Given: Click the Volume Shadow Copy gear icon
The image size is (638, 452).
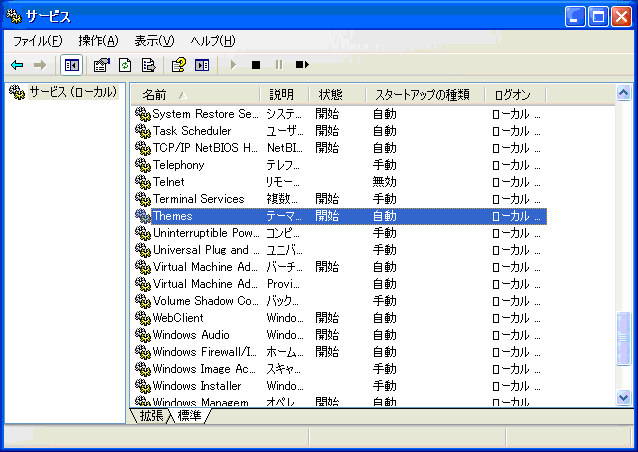Looking at the screenshot, I should (142, 301).
